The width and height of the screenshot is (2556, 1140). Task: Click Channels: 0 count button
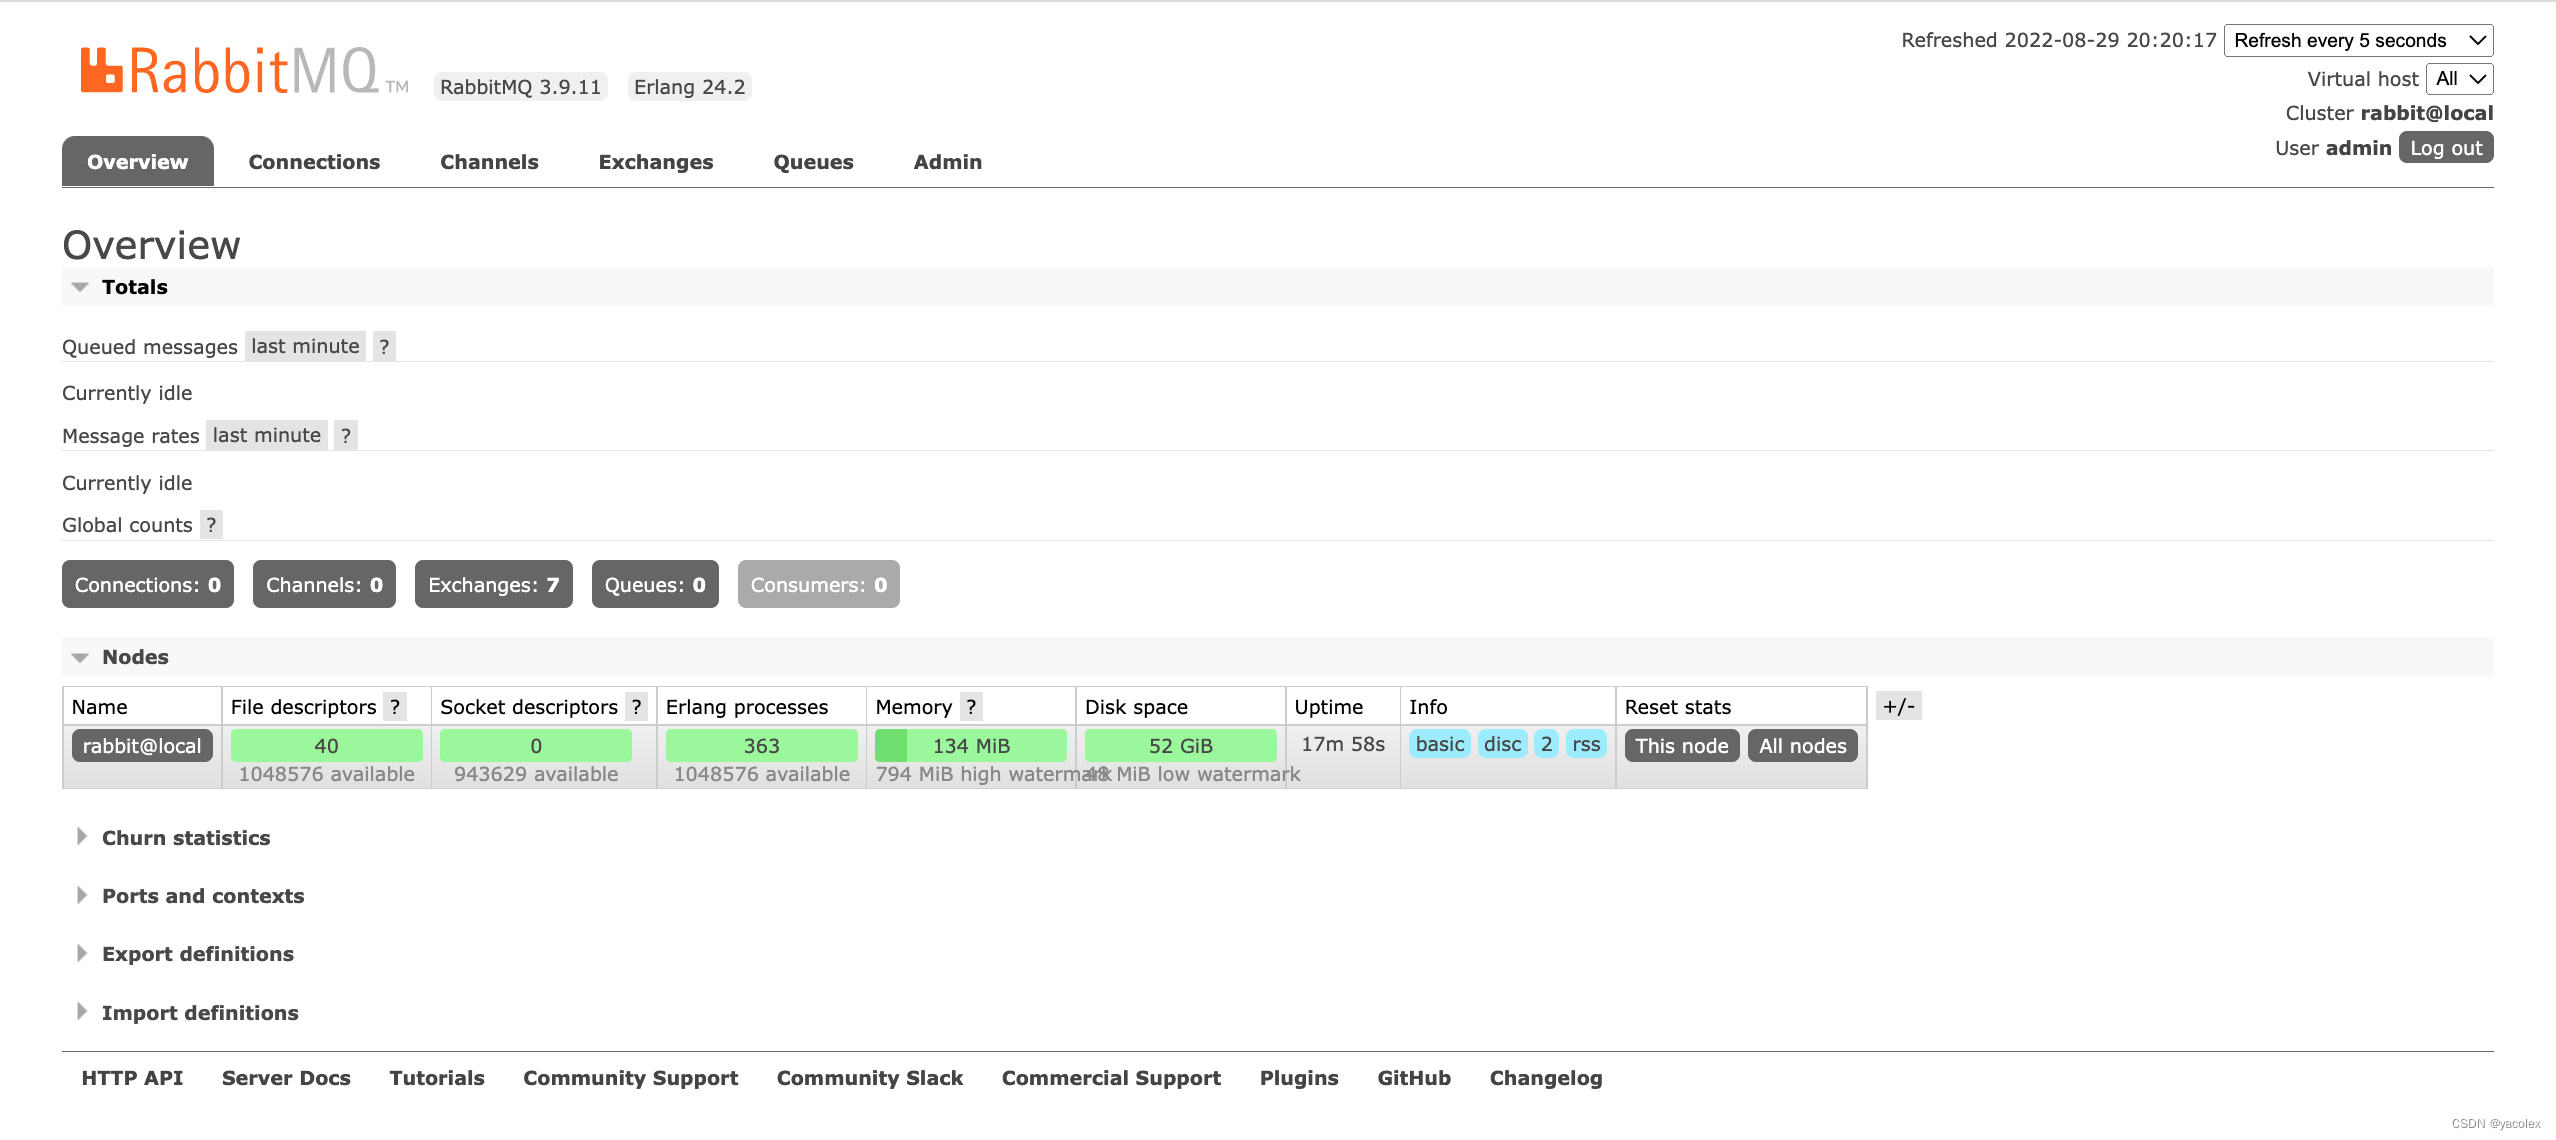click(x=324, y=585)
